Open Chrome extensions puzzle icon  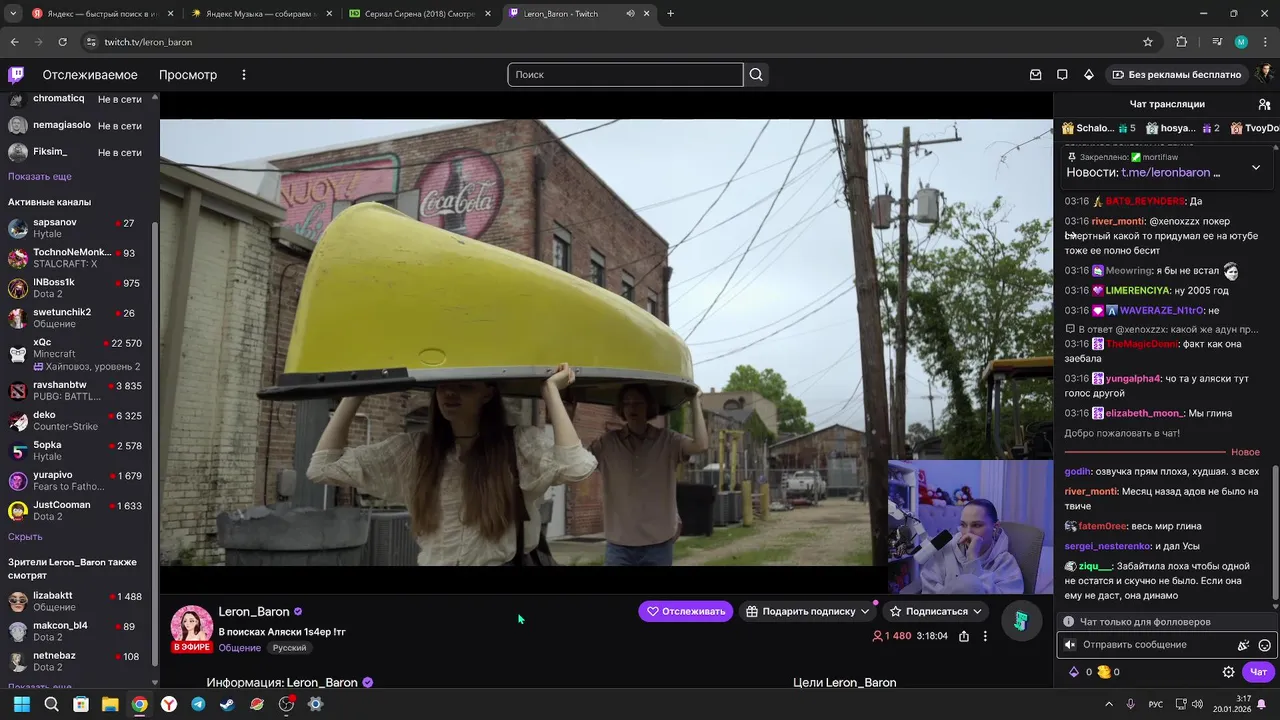(1182, 42)
